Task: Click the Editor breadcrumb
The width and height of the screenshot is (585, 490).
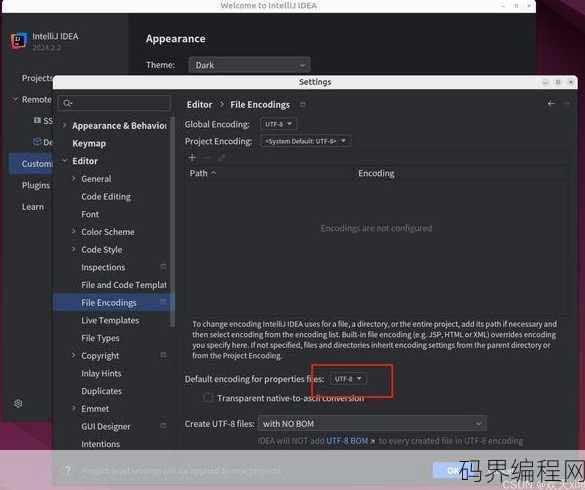Action: (x=199, y=105)
